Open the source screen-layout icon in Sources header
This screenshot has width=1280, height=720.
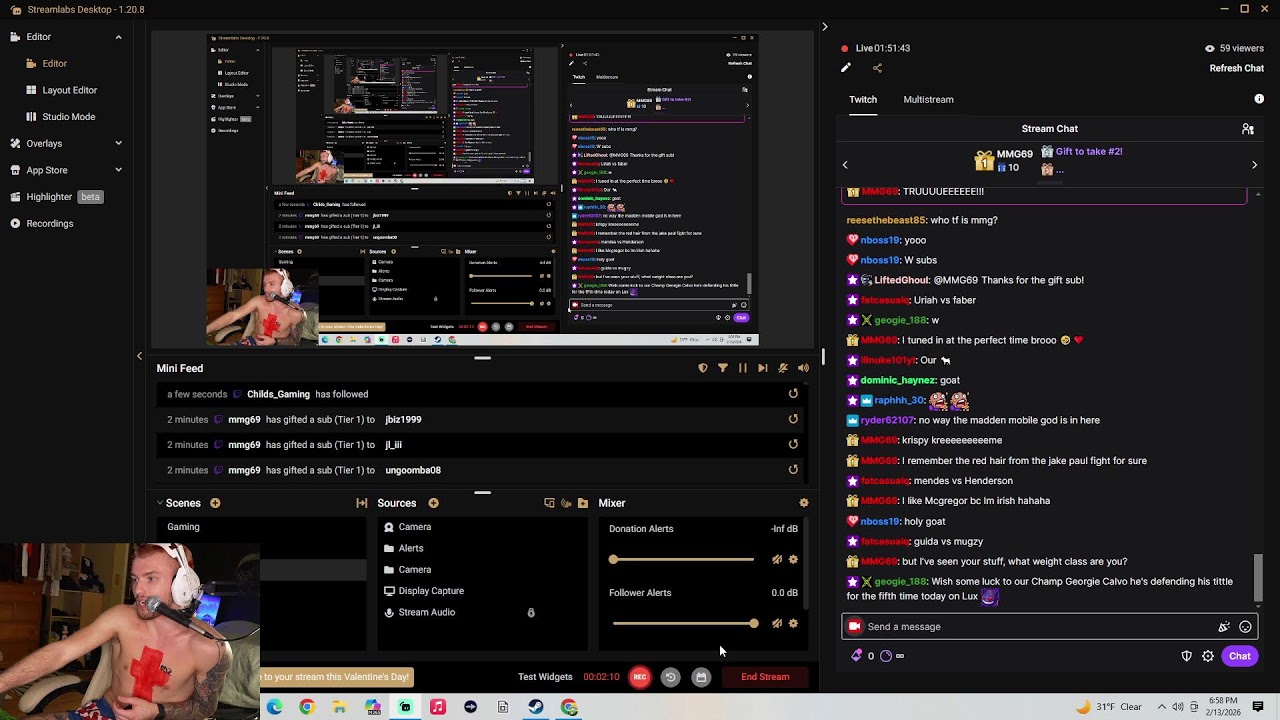549,503
